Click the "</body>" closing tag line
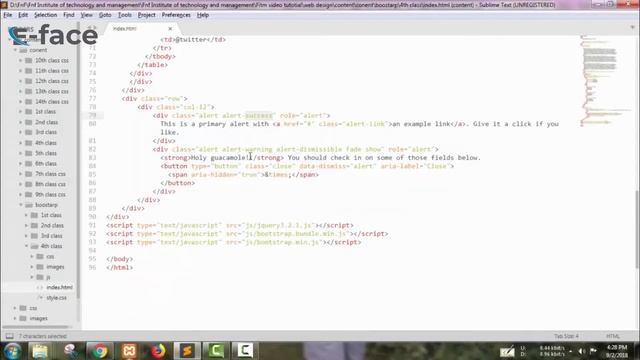 [120, 259]
